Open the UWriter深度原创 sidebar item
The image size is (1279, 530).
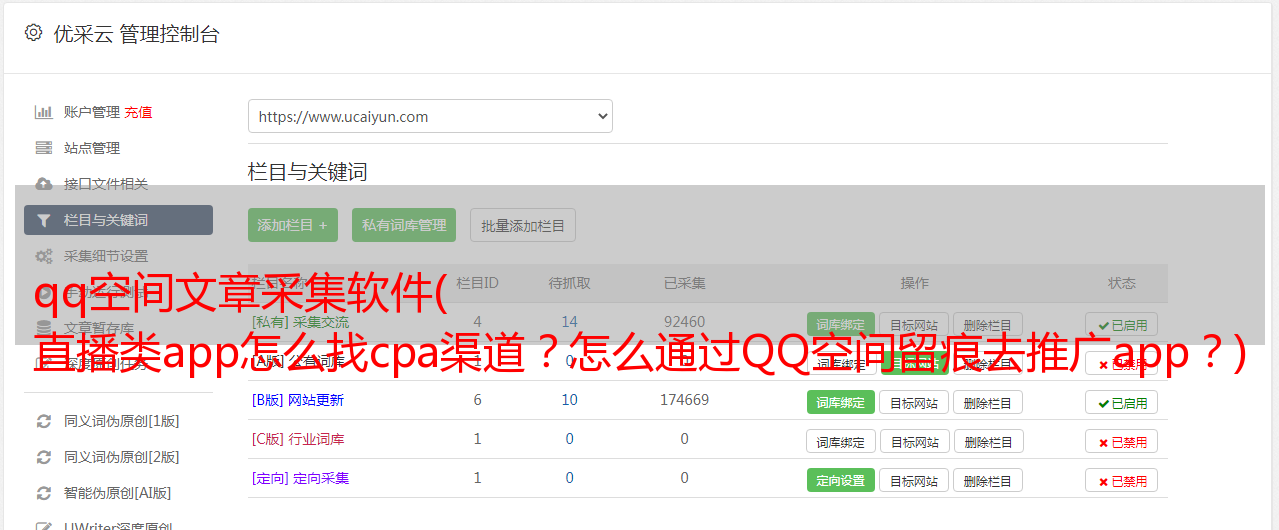click(x=118, y=526)
